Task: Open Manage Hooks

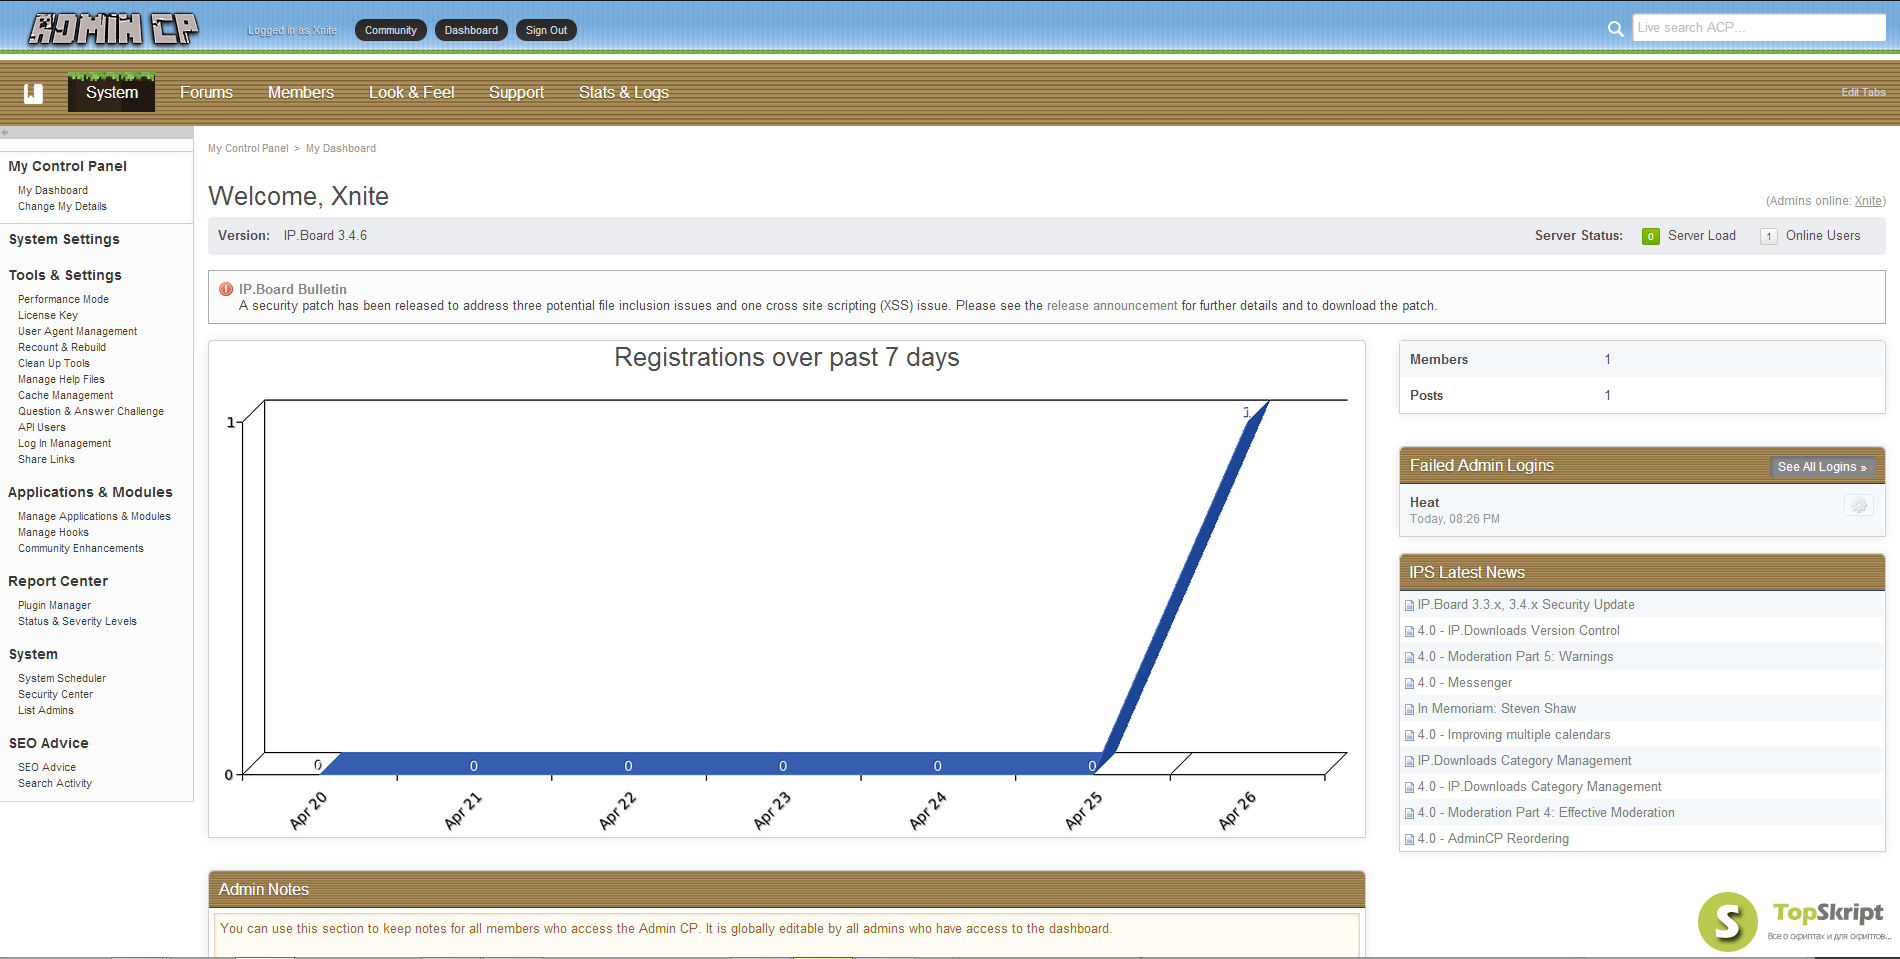Action: [53, 532]
